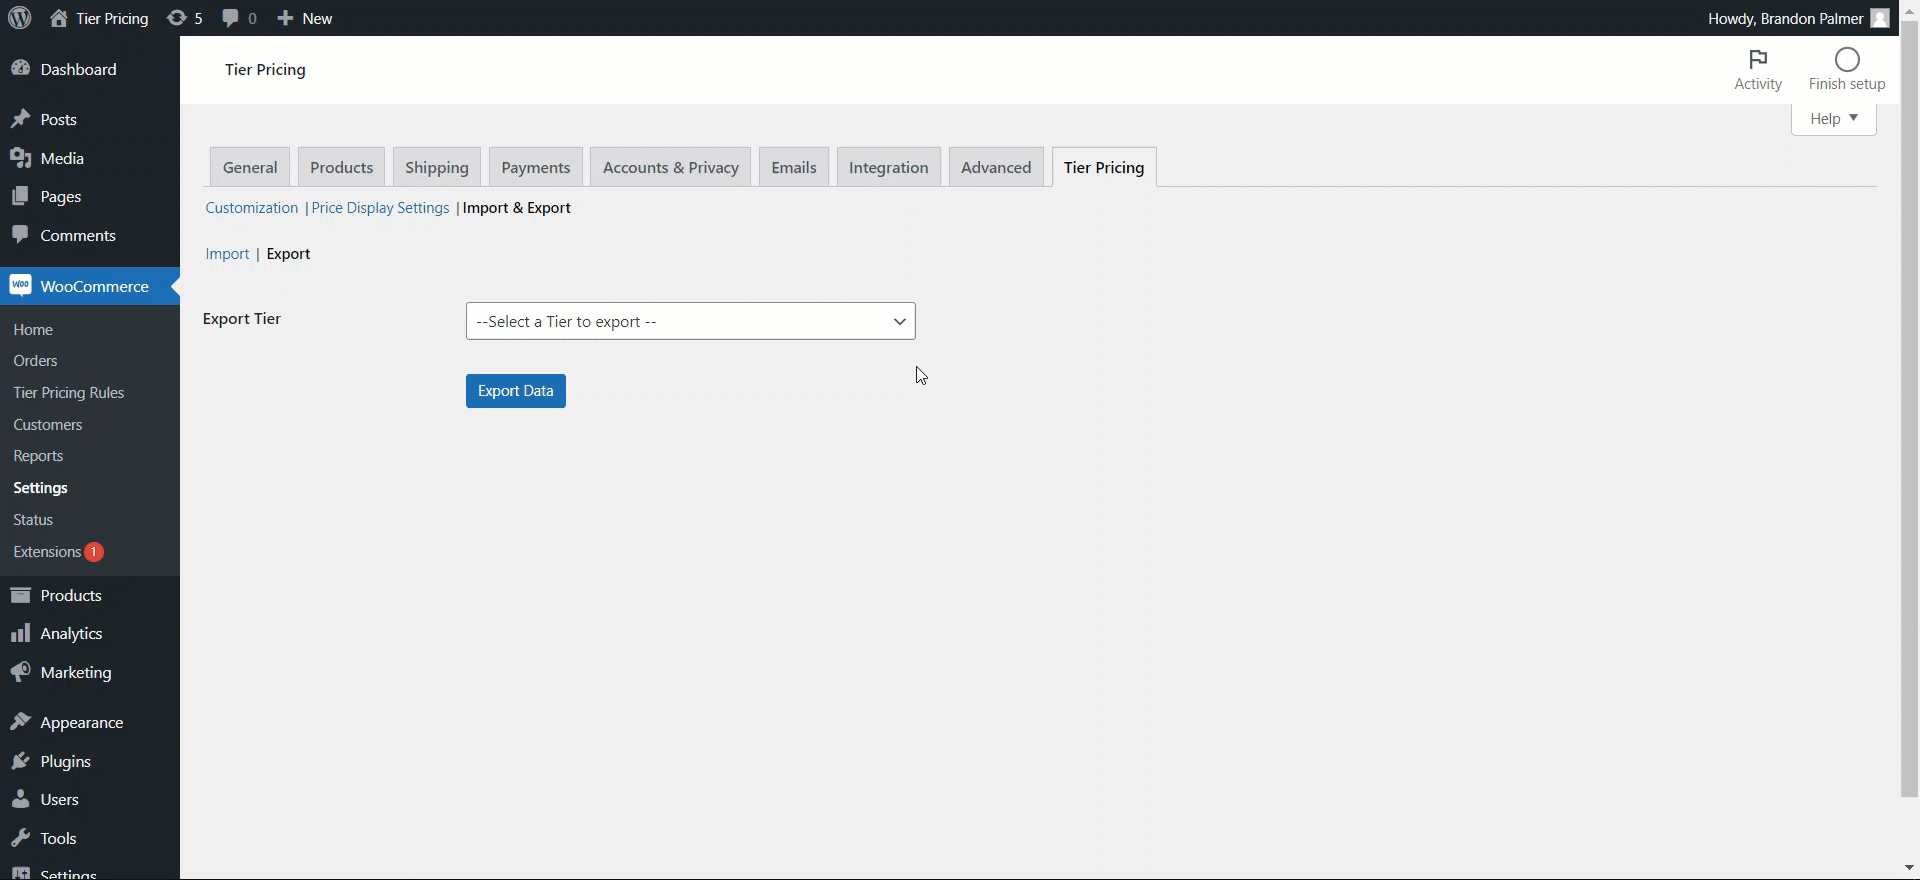This screenshot has height=880, width=1920.
Task: Open WooCommerce Home submenu item
Action: (33, 329)
